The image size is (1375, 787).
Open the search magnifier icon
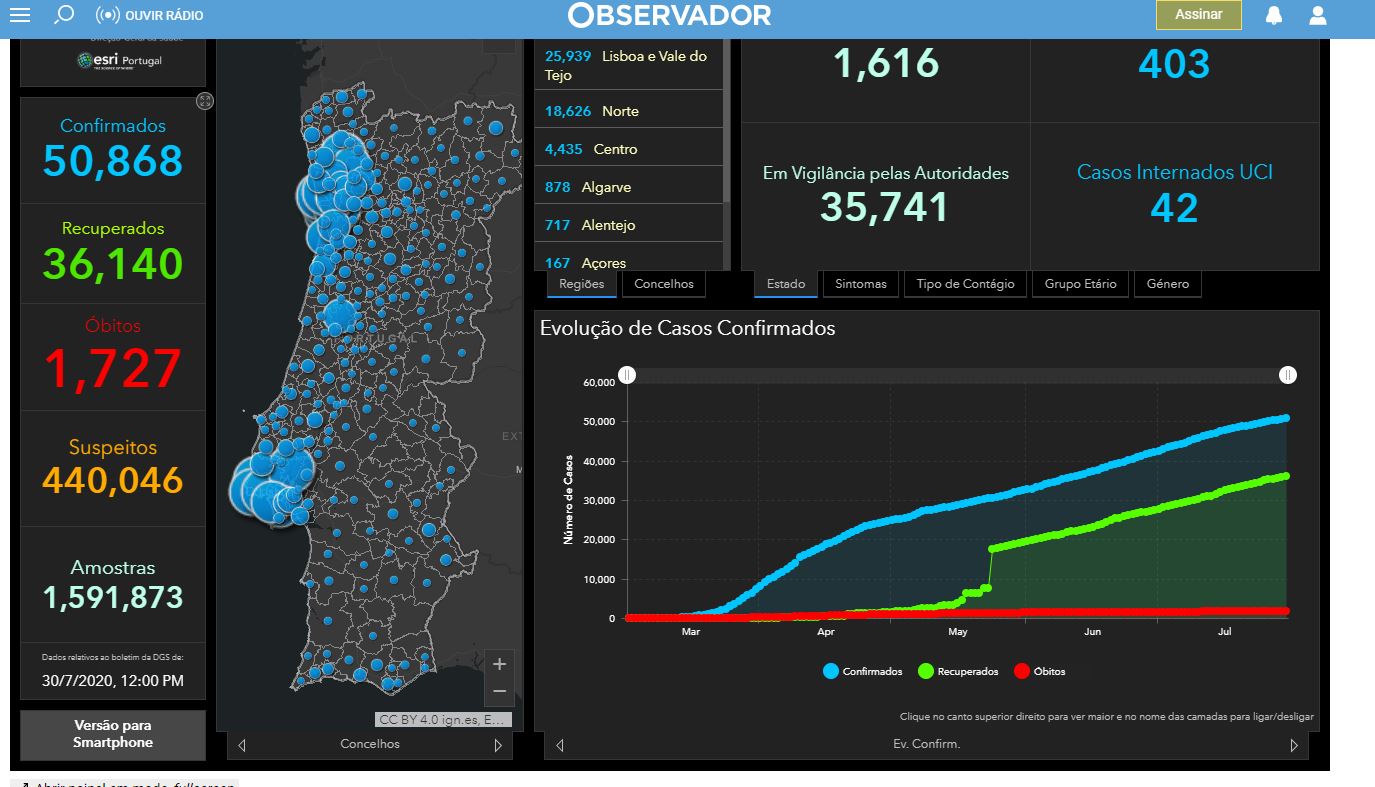point(64,15)
